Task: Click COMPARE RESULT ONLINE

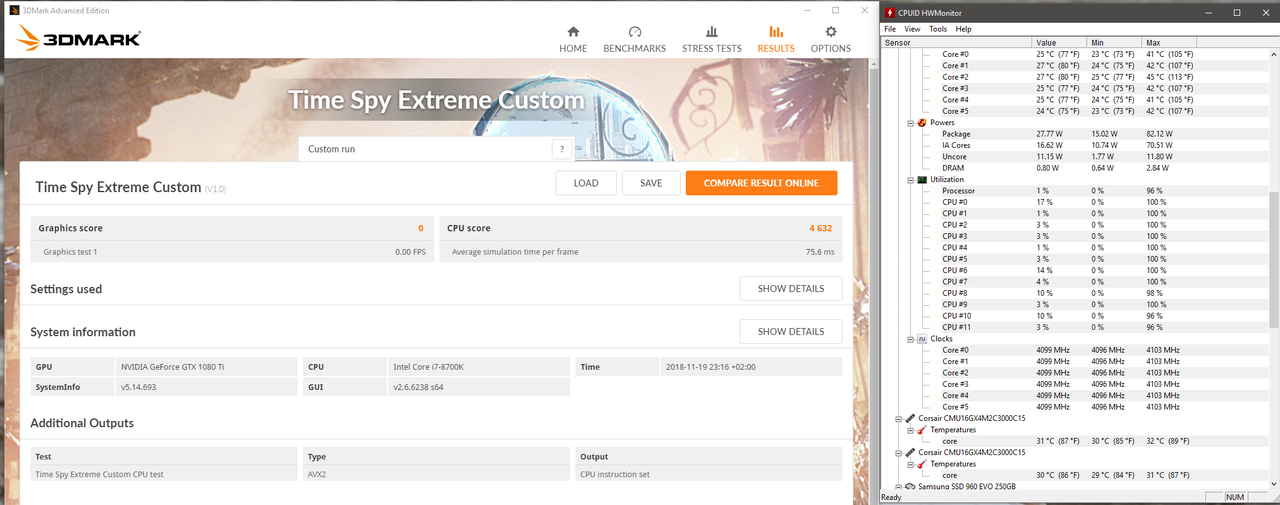Action: tap(761, 183)
